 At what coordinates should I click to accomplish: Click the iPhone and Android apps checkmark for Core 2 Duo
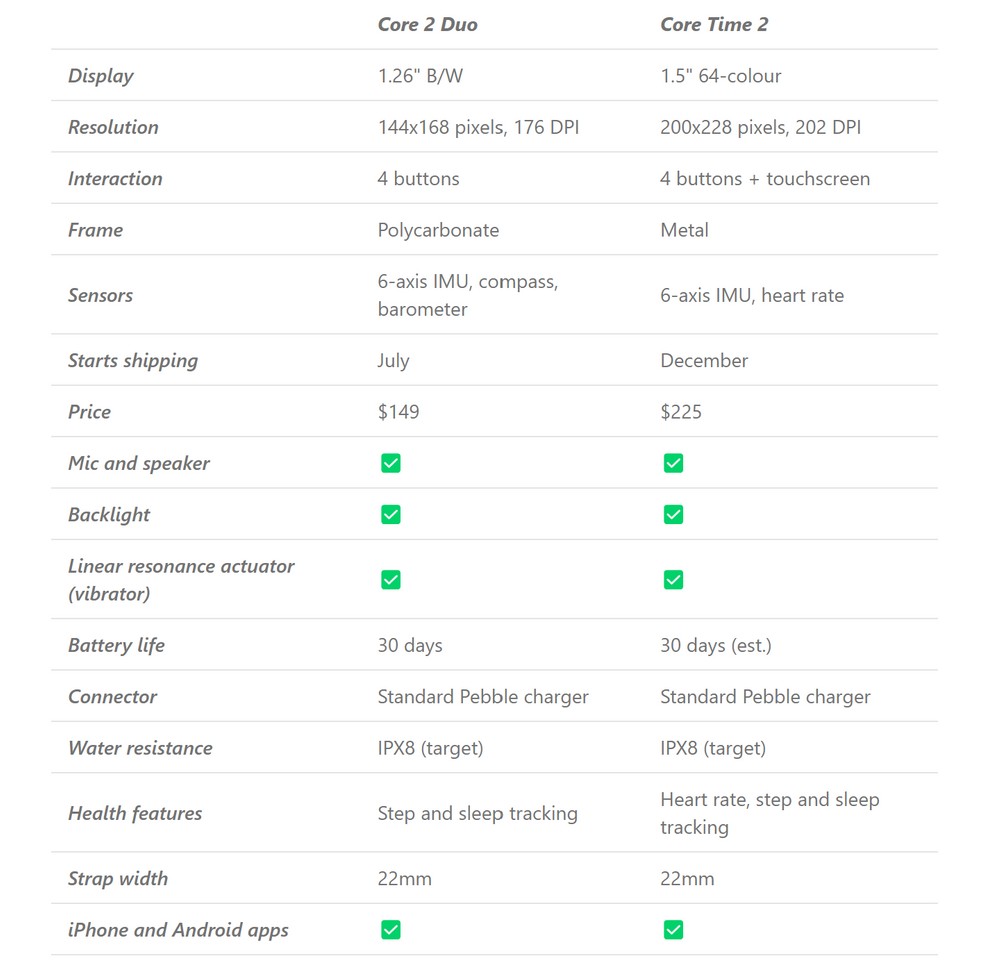(x=391, y=930)
